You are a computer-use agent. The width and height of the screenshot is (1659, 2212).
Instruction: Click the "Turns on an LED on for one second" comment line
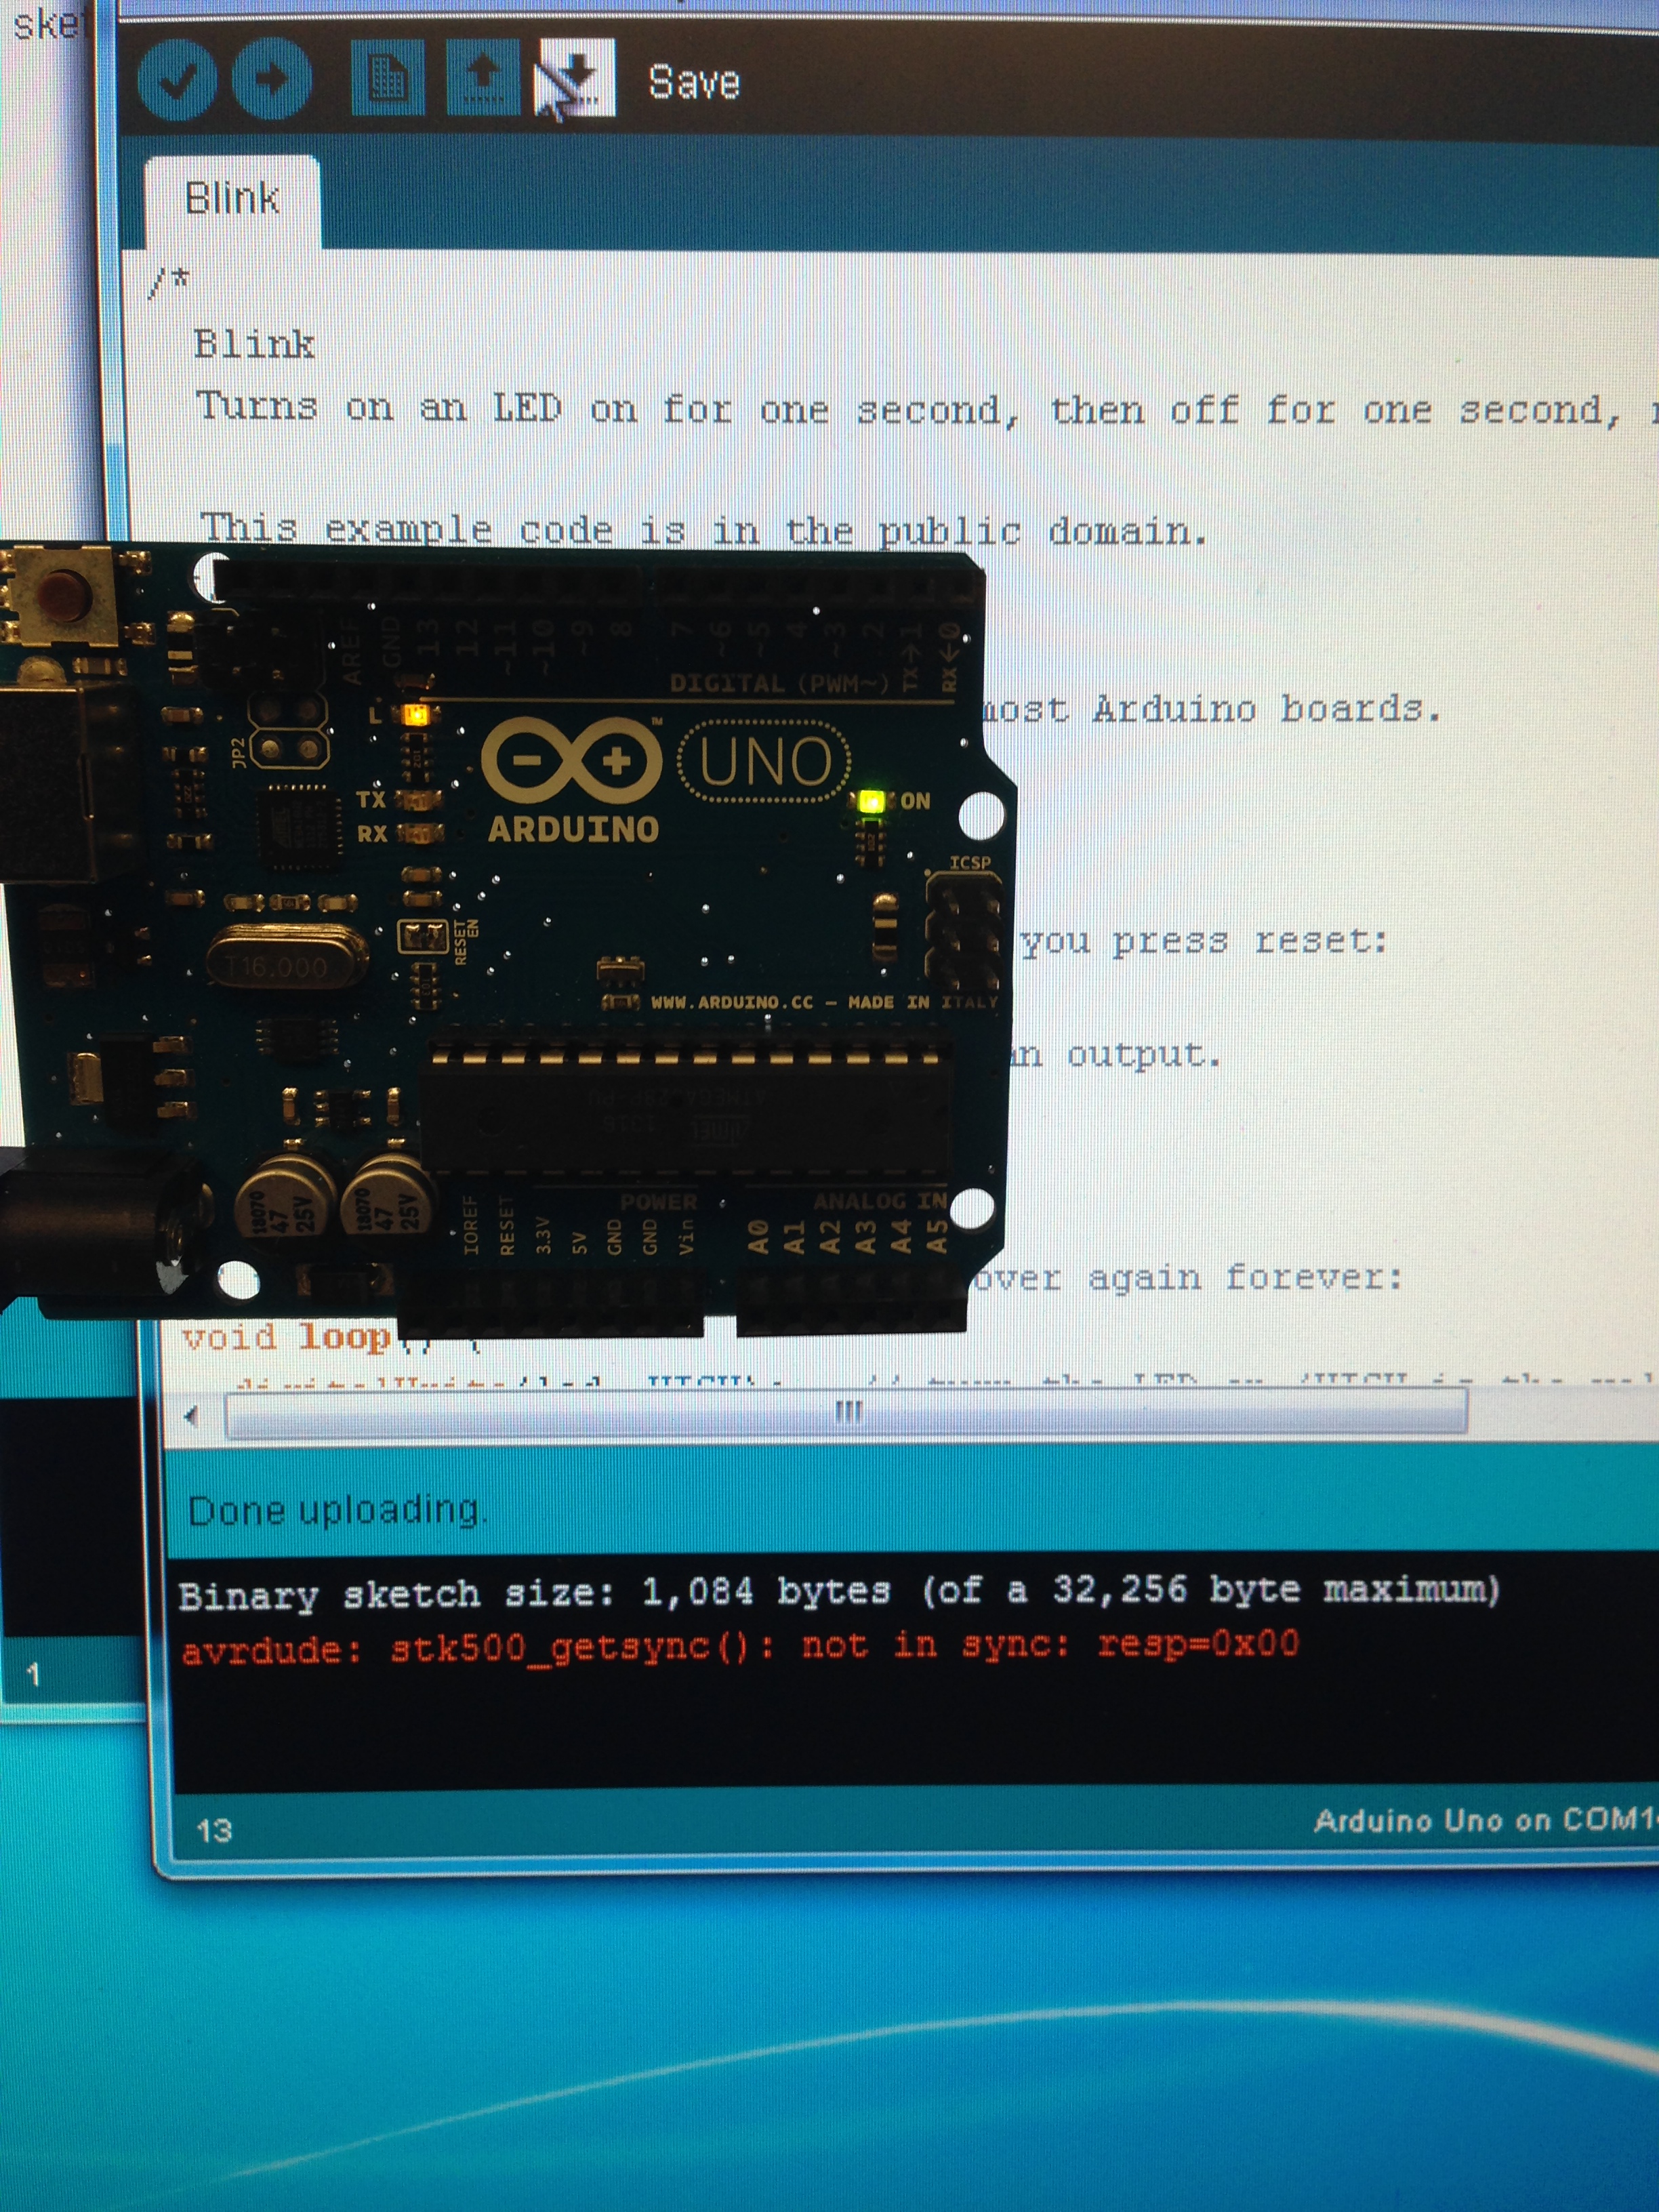[926, 409]
